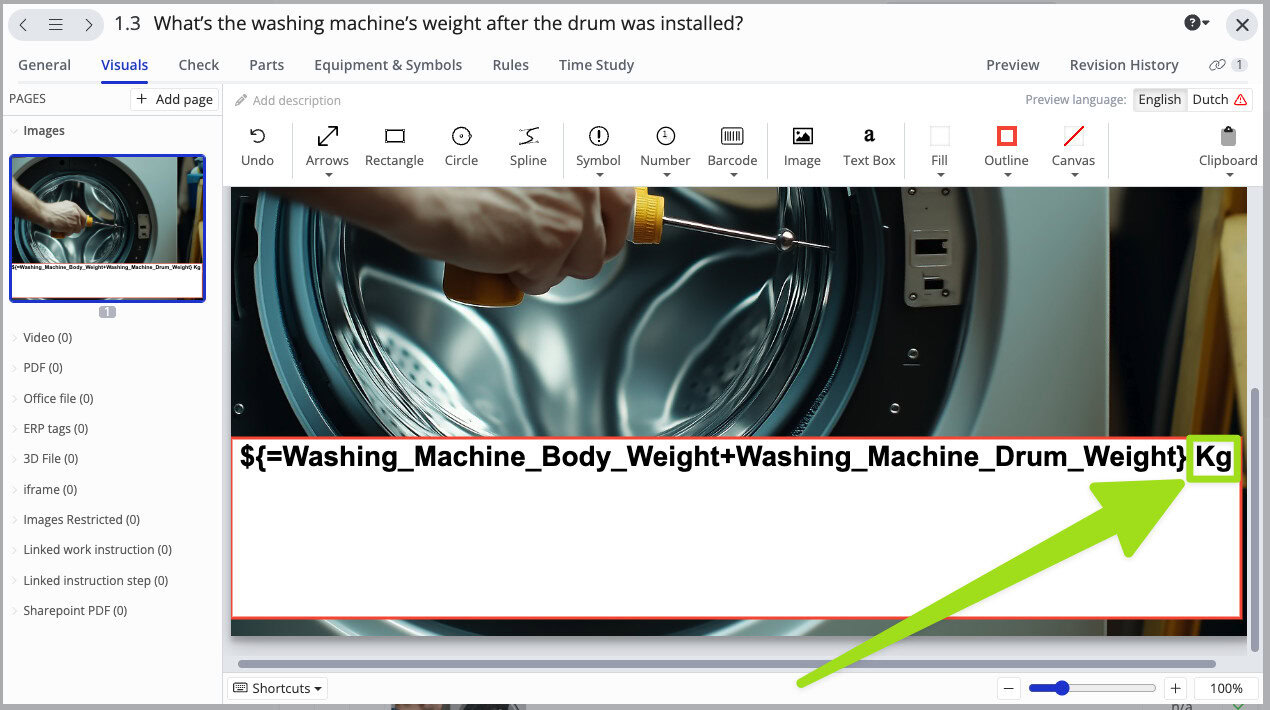
Task: Select the washing machine page thumbnail
Action: 107,228
